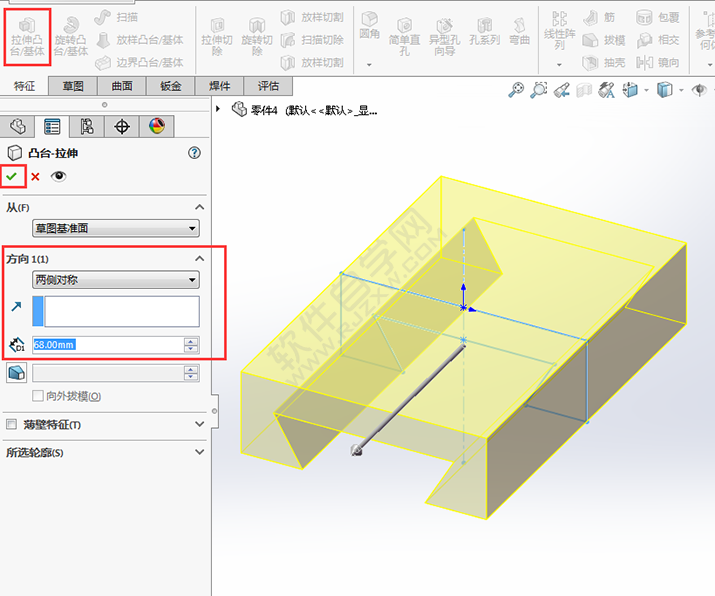
Task: Open the ConfigurationManager tab icon
Action: tap(87, 126)
